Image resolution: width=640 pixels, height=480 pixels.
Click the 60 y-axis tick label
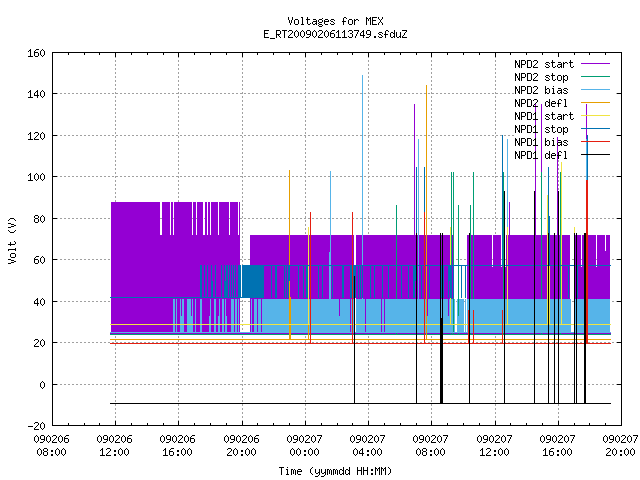[39, 260]
